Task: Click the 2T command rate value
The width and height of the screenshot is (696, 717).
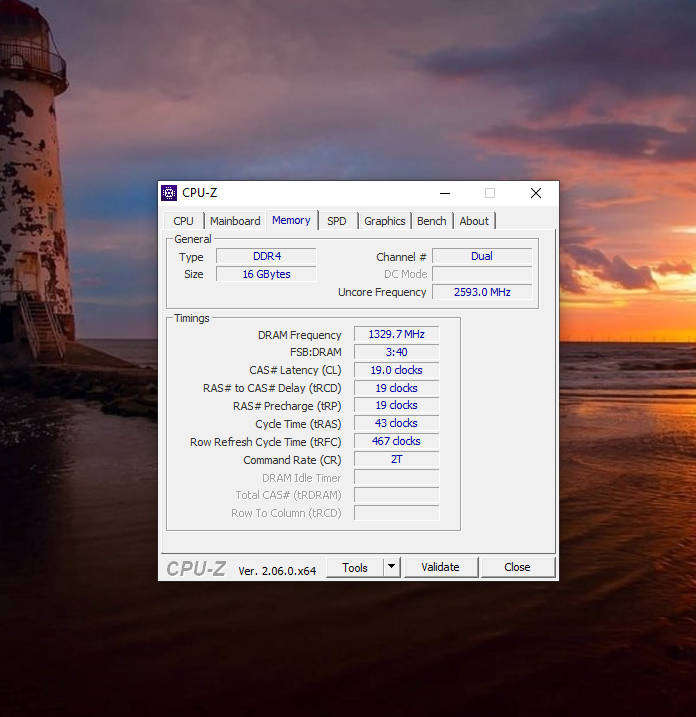Action: click(x=396, y=459)
